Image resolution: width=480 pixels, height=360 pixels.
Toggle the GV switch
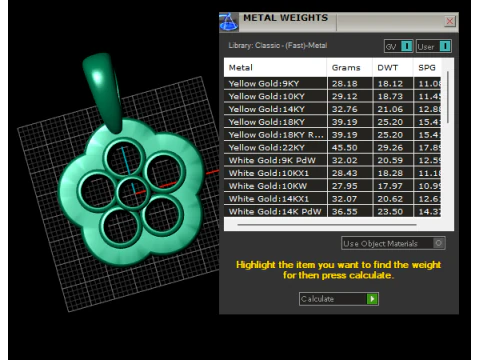pyautogui.click(x=399, y=46)
